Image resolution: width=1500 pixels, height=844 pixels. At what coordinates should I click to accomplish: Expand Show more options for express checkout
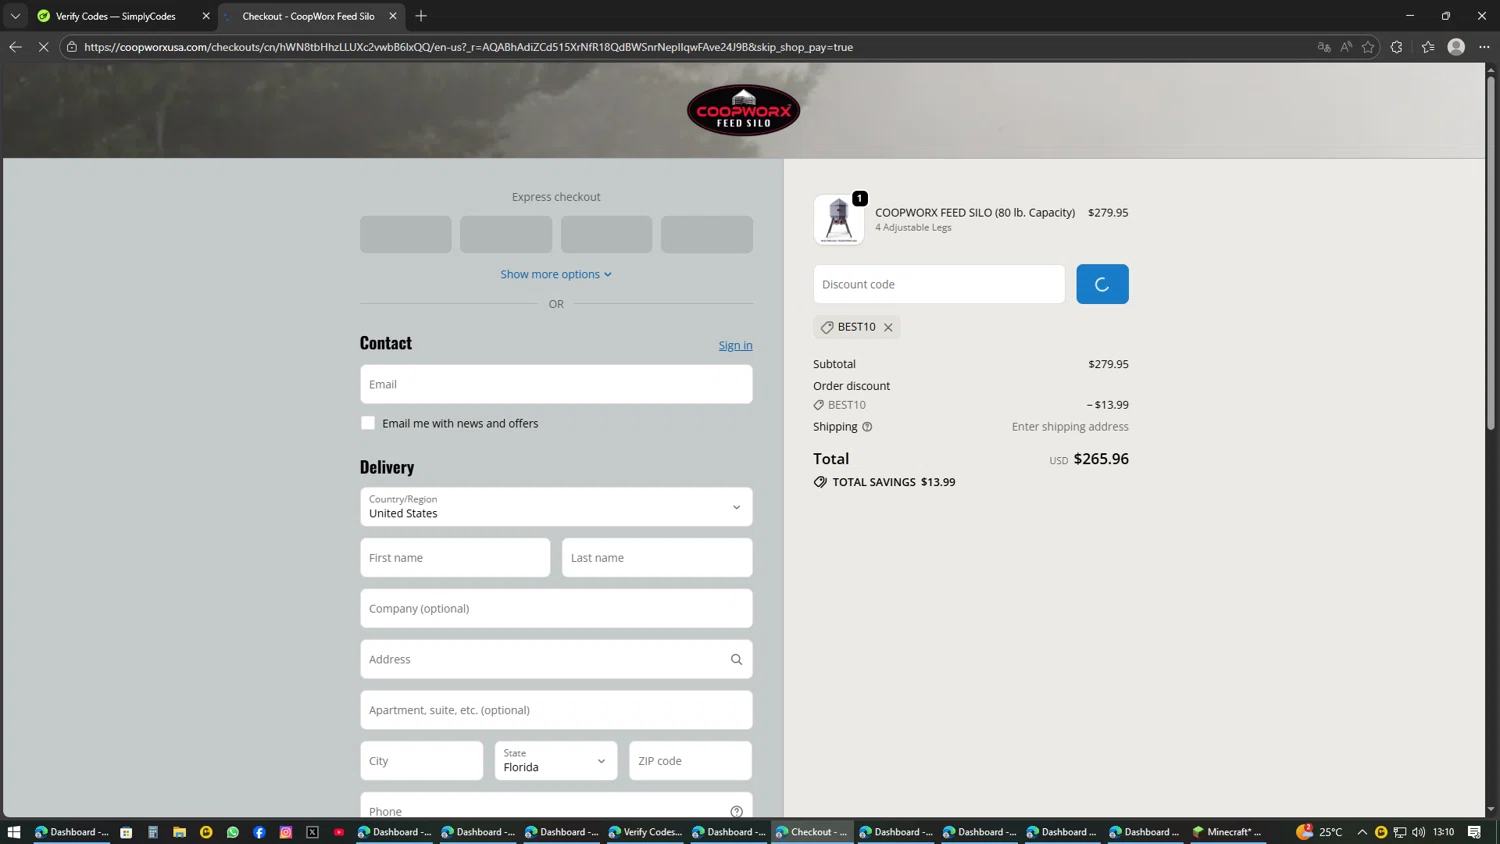tap(556, 274)
